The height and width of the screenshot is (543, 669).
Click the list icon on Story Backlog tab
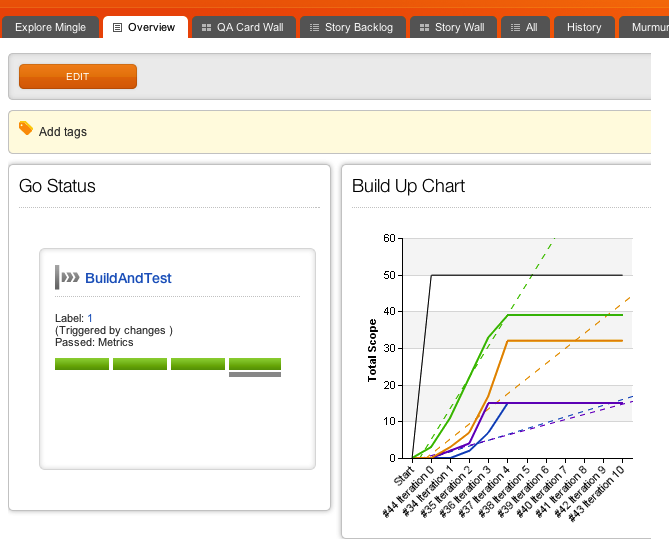(x=314, y=28)
